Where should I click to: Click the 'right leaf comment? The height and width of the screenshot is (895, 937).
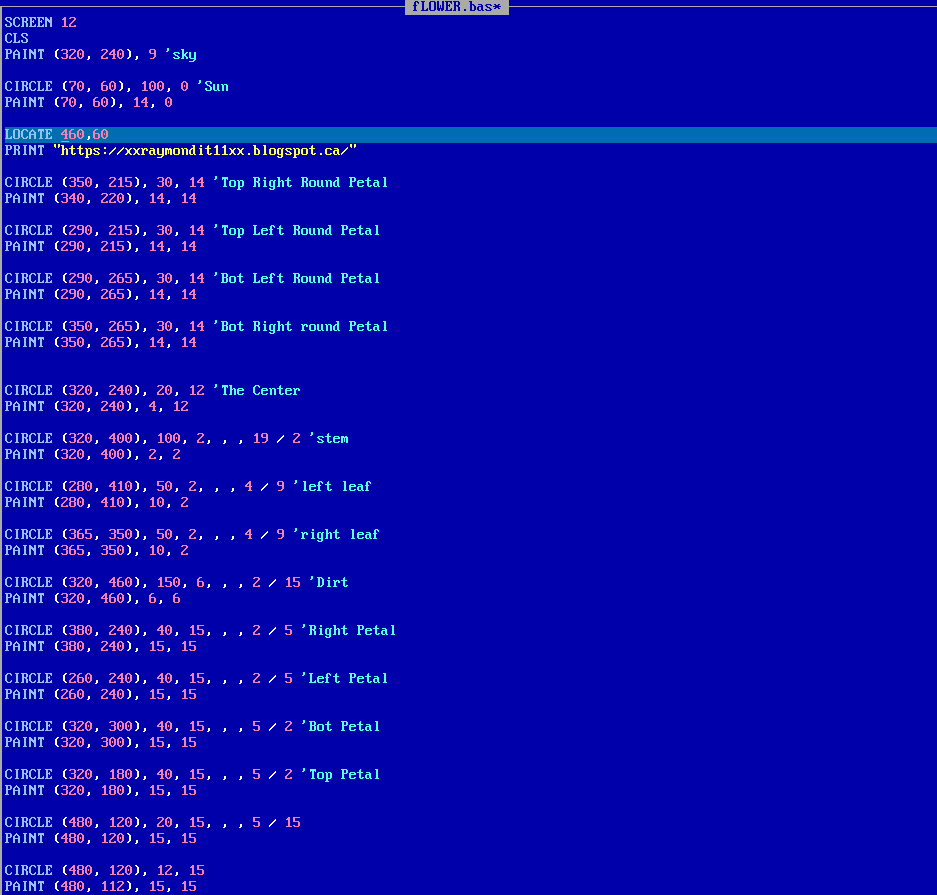[336, 534]
